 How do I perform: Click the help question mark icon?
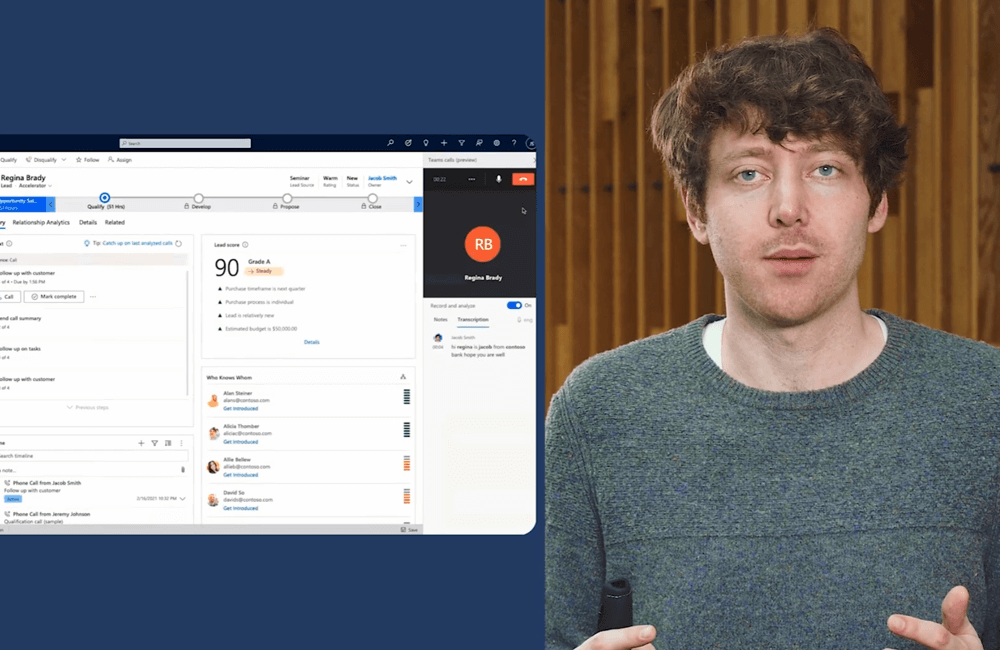[x=514, y=143]
